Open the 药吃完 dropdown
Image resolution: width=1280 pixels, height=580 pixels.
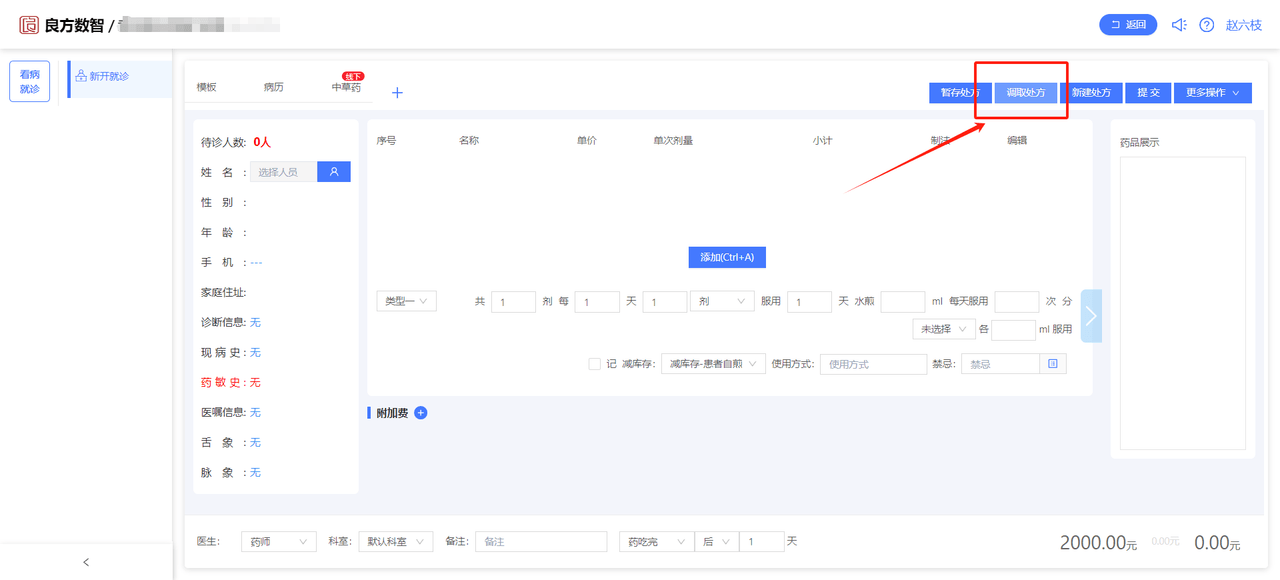656,541
